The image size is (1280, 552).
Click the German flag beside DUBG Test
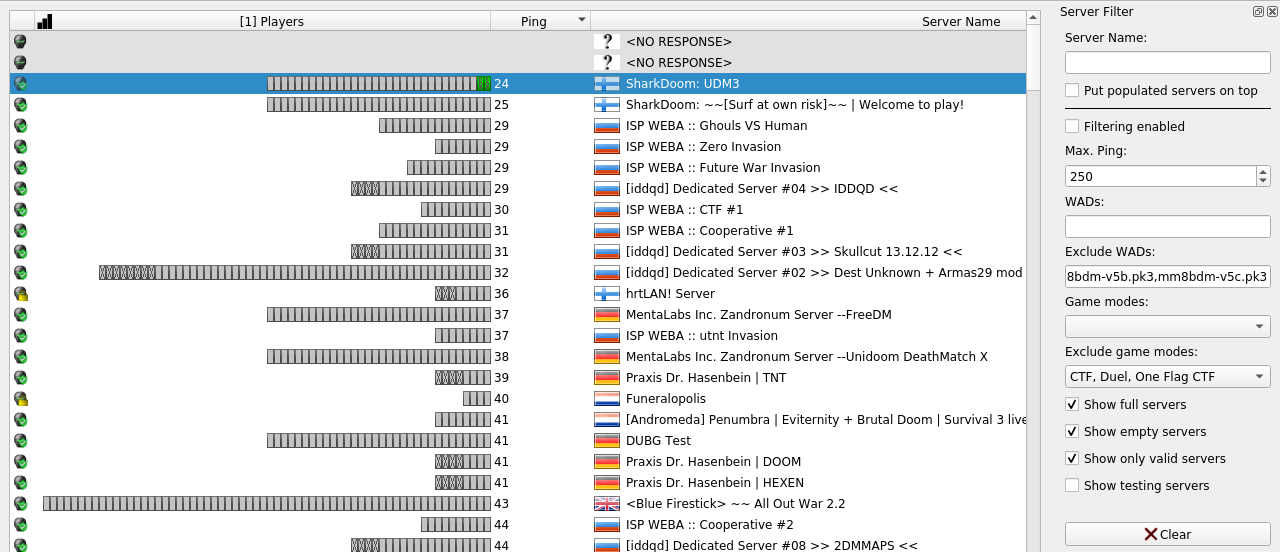coord(607,441)
